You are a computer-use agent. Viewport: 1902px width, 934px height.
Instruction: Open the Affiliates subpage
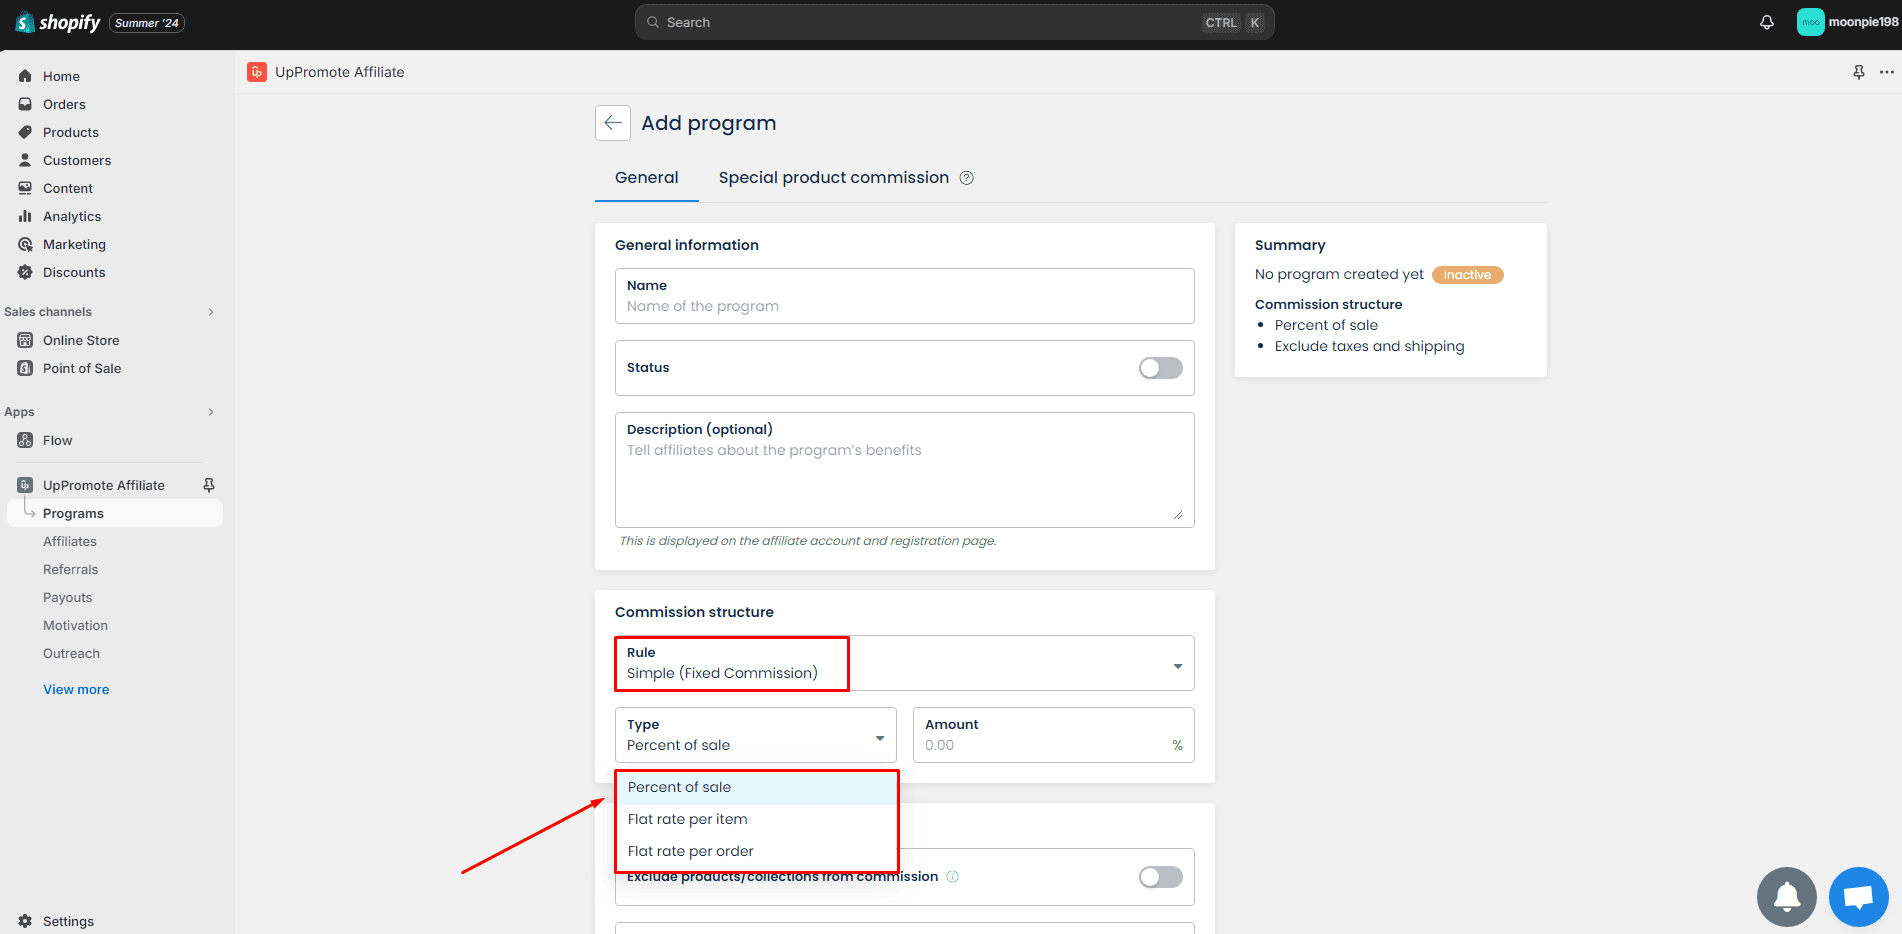click(x=70, y=541)
